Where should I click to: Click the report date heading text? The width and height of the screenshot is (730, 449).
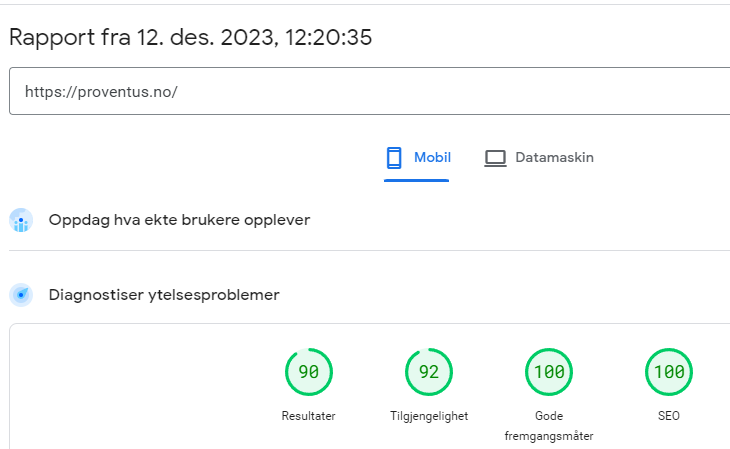pos(190,38)
